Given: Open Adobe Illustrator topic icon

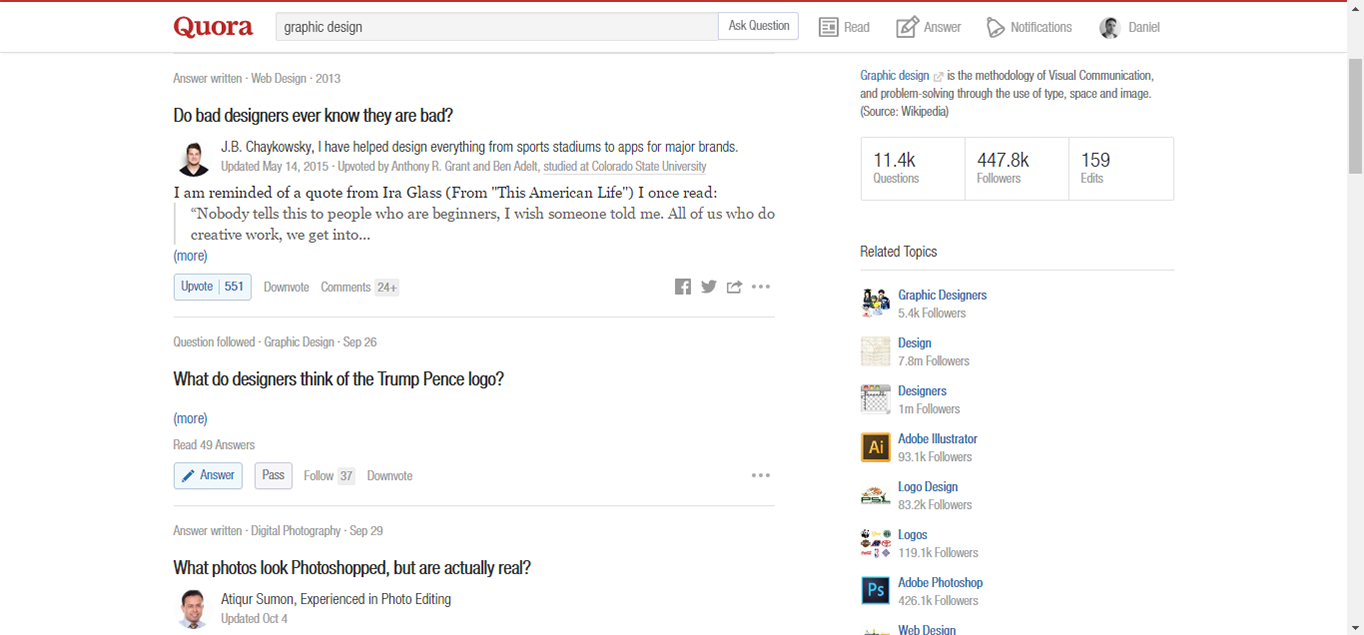Looking at the screenshot, I should coord(876,447).
